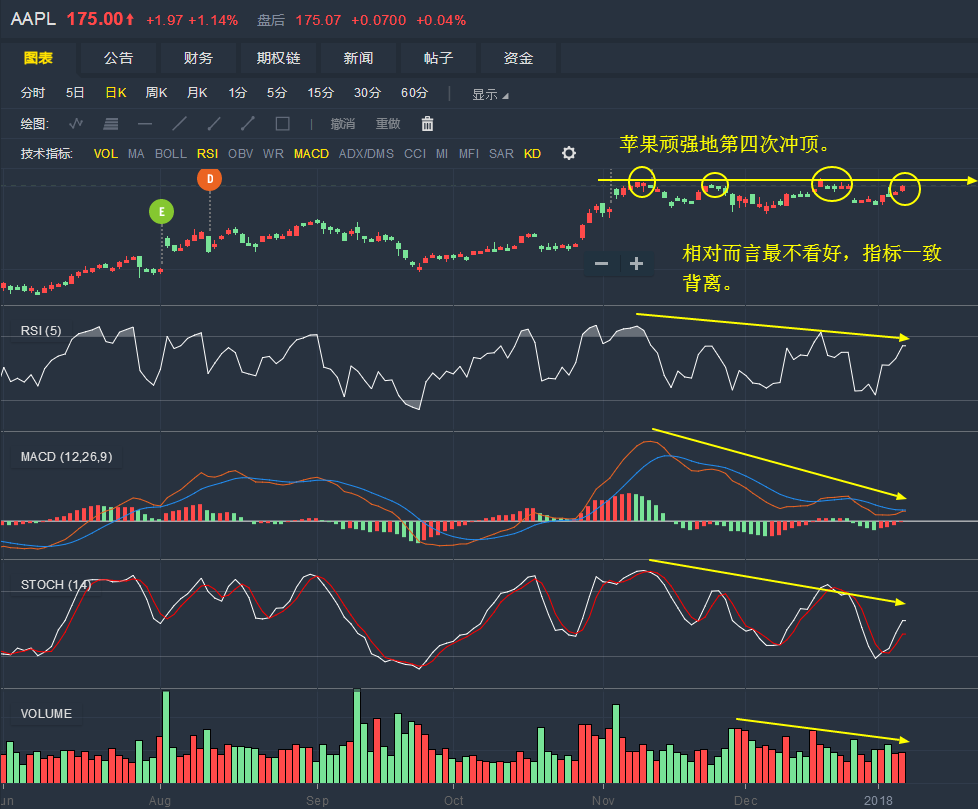Toggle the WR indicator
The width and height of the screenshot is (978, 809).
click(273, 153)
